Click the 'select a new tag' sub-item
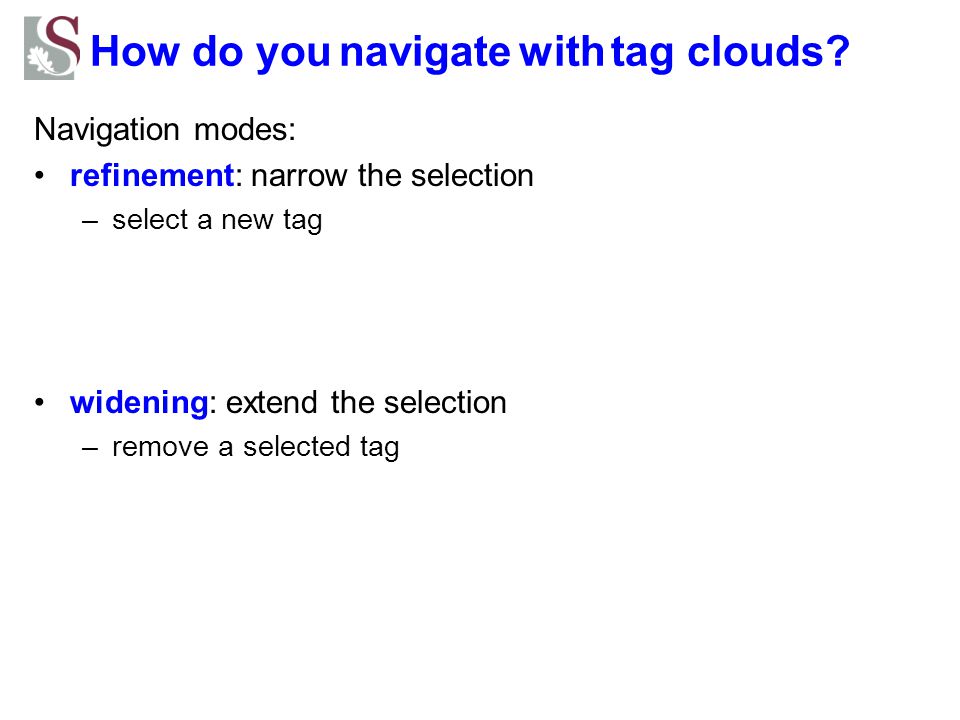 (x=217, y=220)
